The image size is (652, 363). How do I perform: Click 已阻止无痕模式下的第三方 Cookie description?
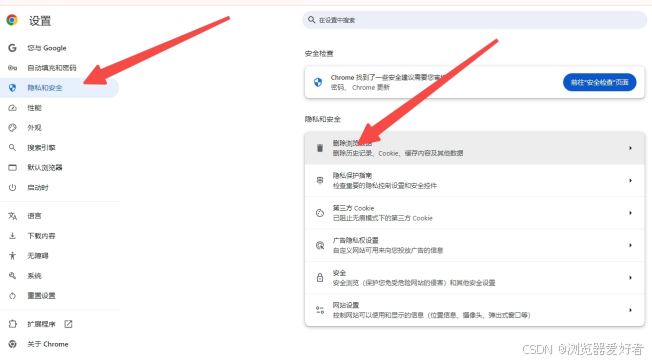click(x=383, y=218)
